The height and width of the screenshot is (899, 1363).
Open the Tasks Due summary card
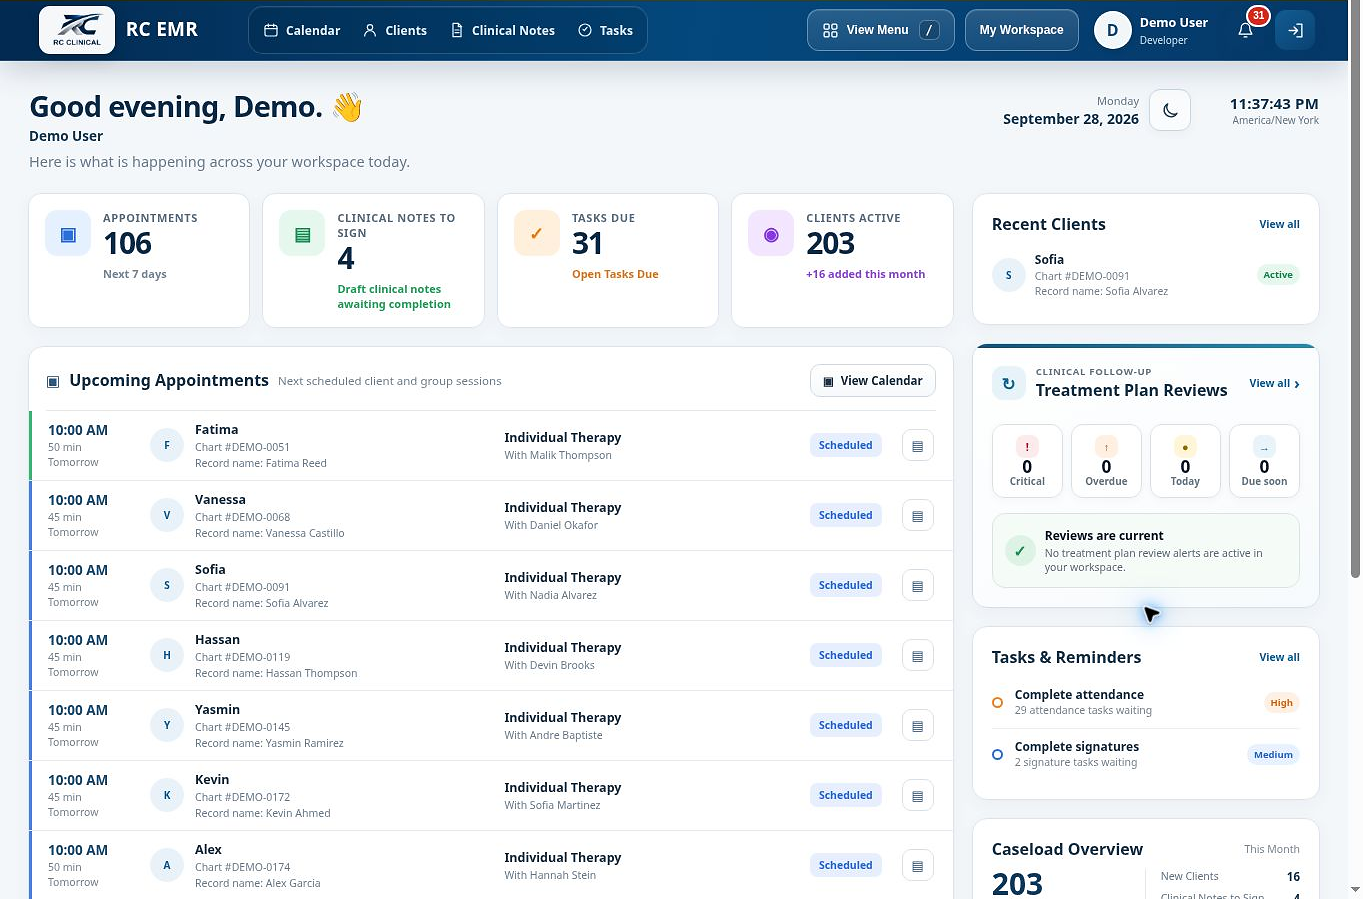point(608,260)
